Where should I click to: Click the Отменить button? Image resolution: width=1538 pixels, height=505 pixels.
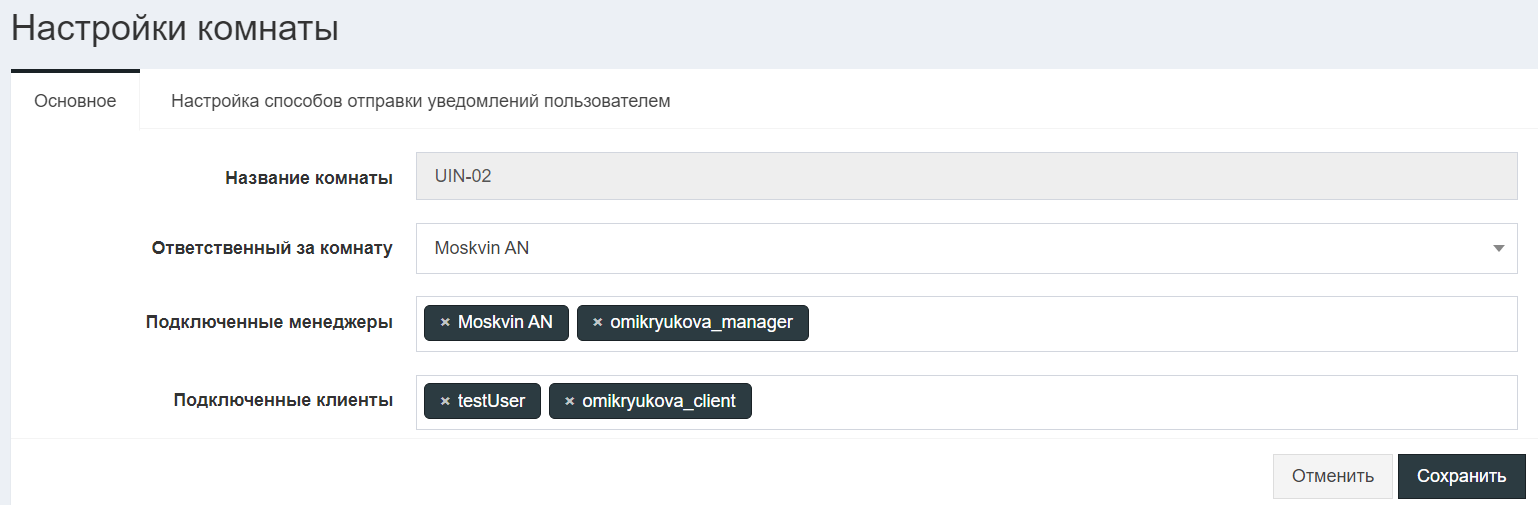1332,476
